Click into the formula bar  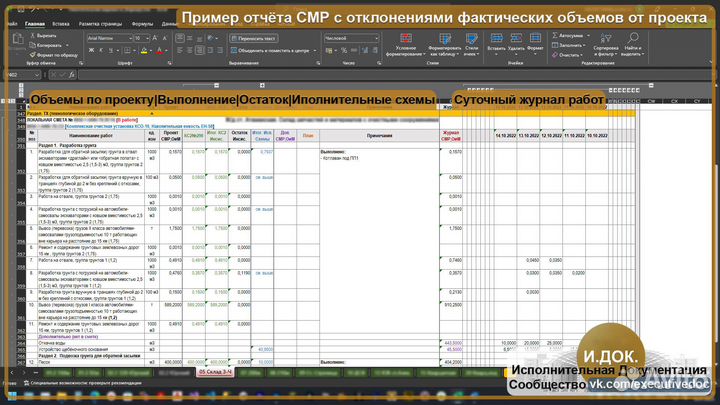coord(394,75)
